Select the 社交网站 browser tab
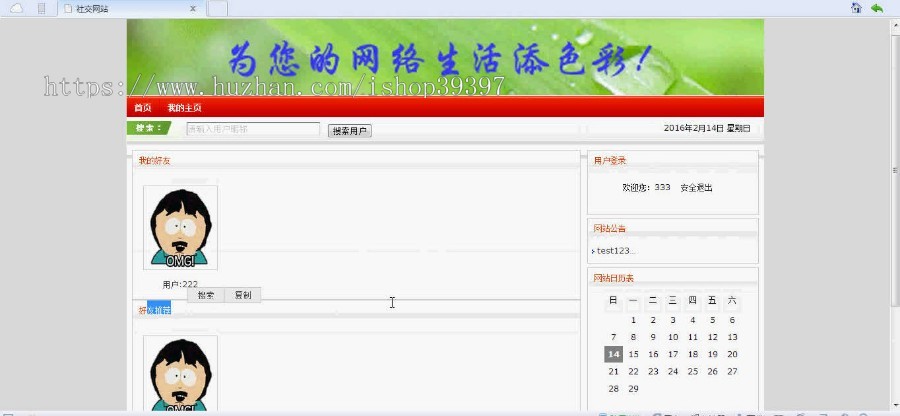Screen dimensions: 900x416 130,9
